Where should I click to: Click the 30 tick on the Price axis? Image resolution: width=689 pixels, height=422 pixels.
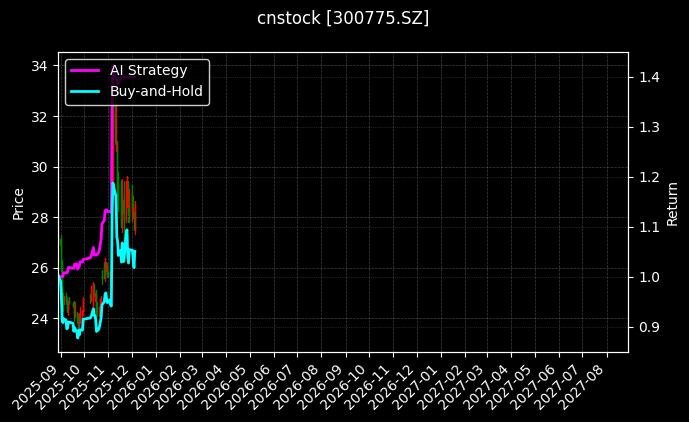point(41,167)
